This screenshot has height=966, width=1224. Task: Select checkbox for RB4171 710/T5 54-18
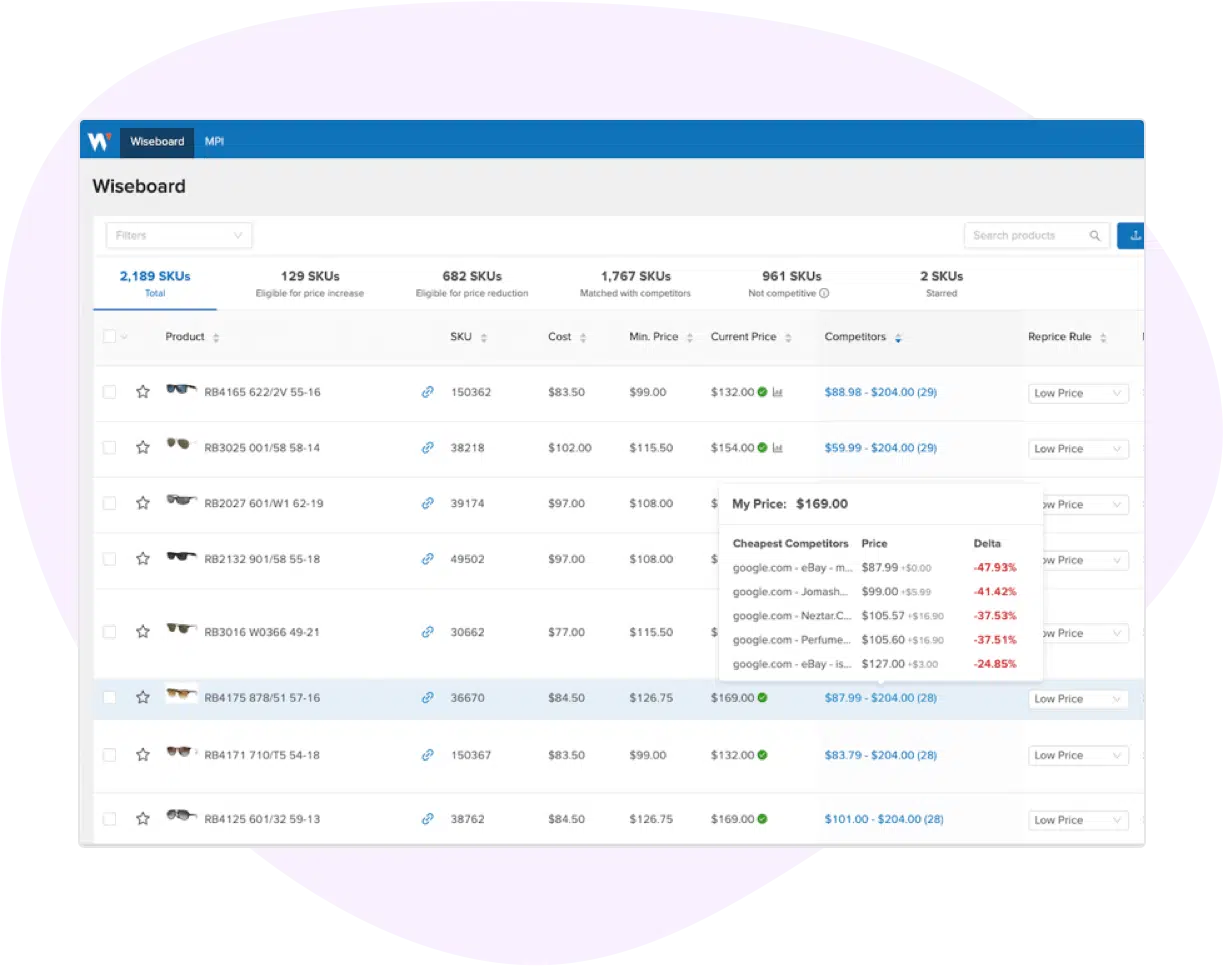[109, 755]
